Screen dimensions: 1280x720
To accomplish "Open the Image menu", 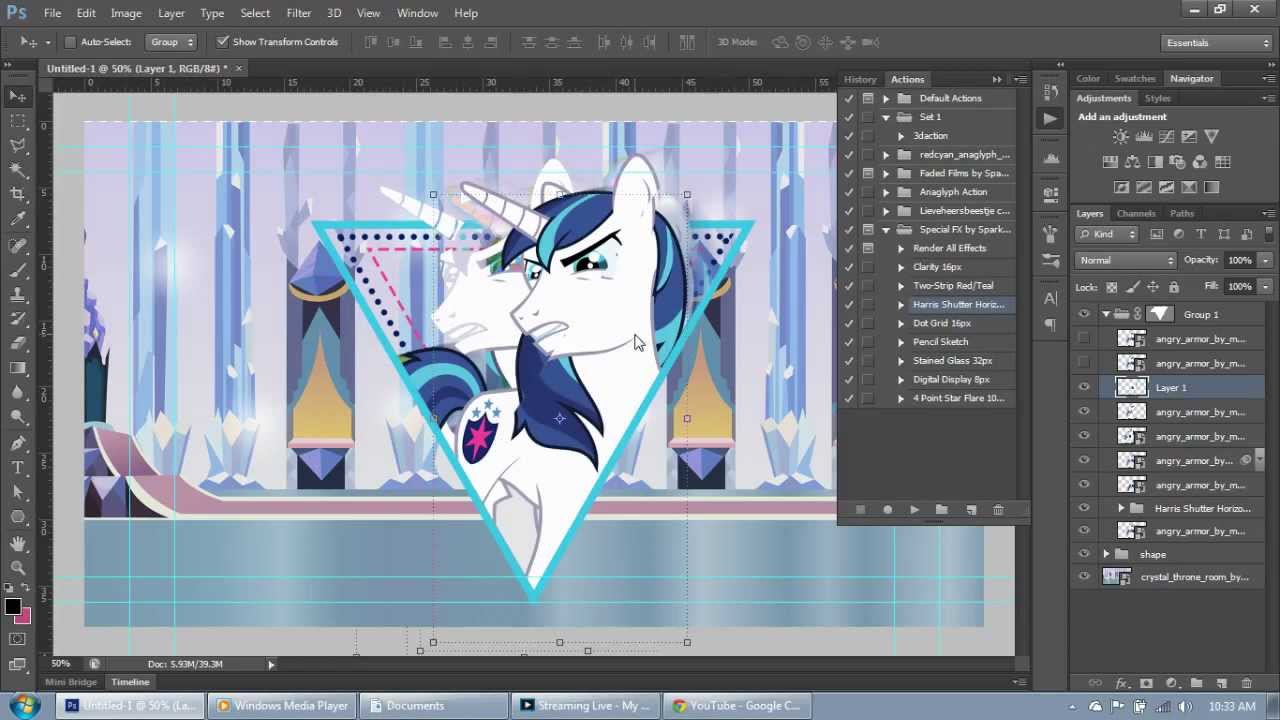I will pyautogui.click(x=126, y=13).
